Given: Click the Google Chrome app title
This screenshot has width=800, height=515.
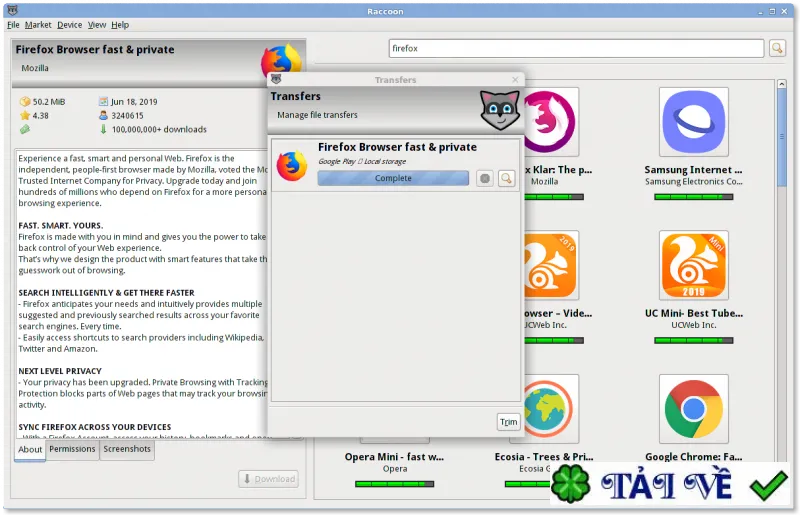Looking at the screenshot, I should 693,457.
